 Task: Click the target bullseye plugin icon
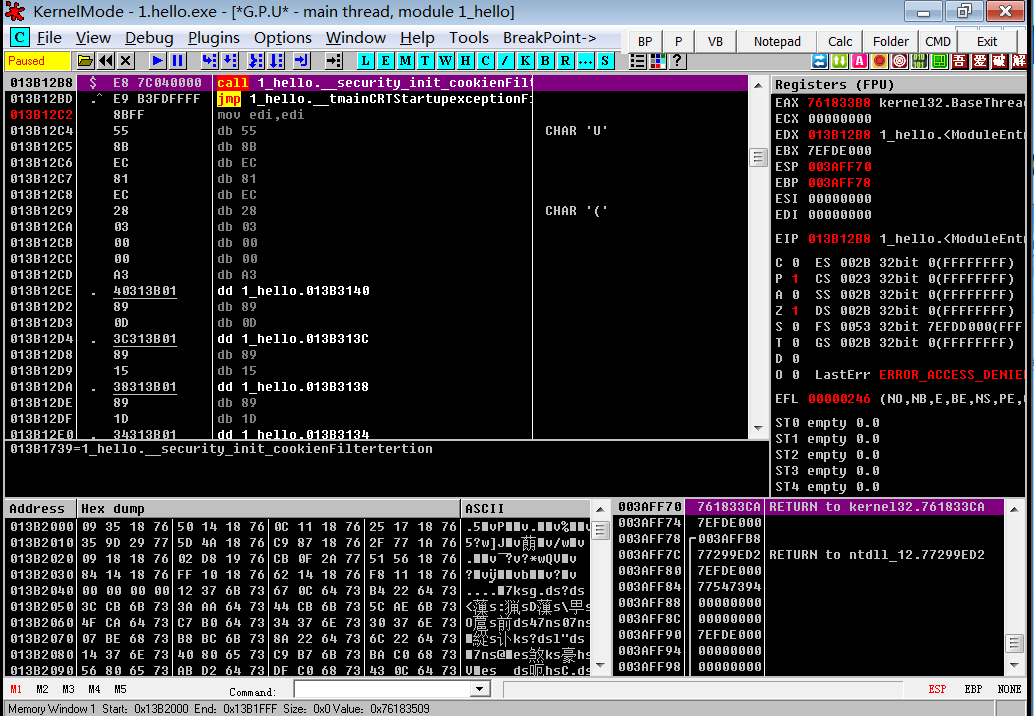899,61
